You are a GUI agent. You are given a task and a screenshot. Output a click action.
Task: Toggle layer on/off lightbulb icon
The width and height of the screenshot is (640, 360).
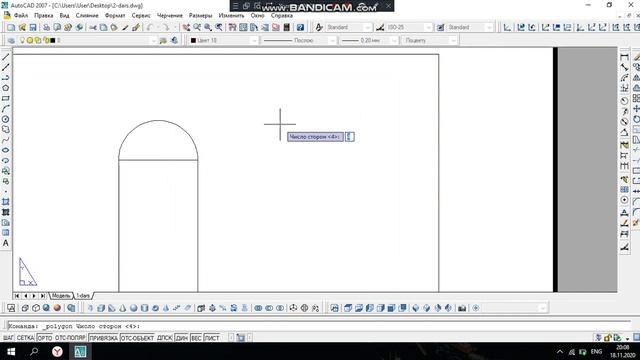pyautogui.click(x=22, y=40)
